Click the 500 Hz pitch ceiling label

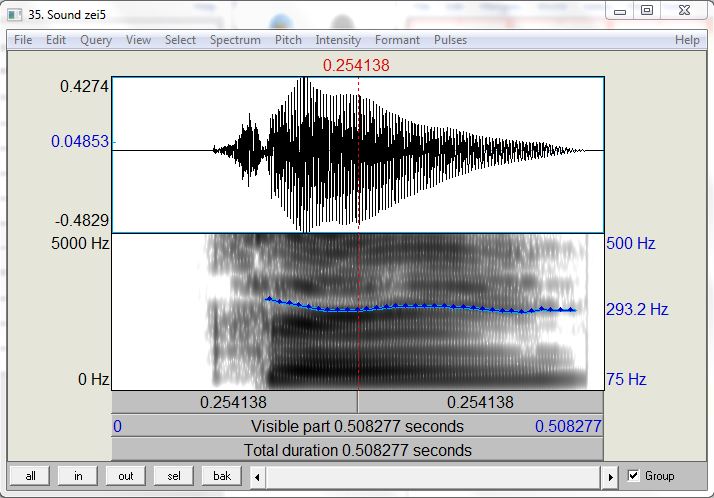[631, 244]
